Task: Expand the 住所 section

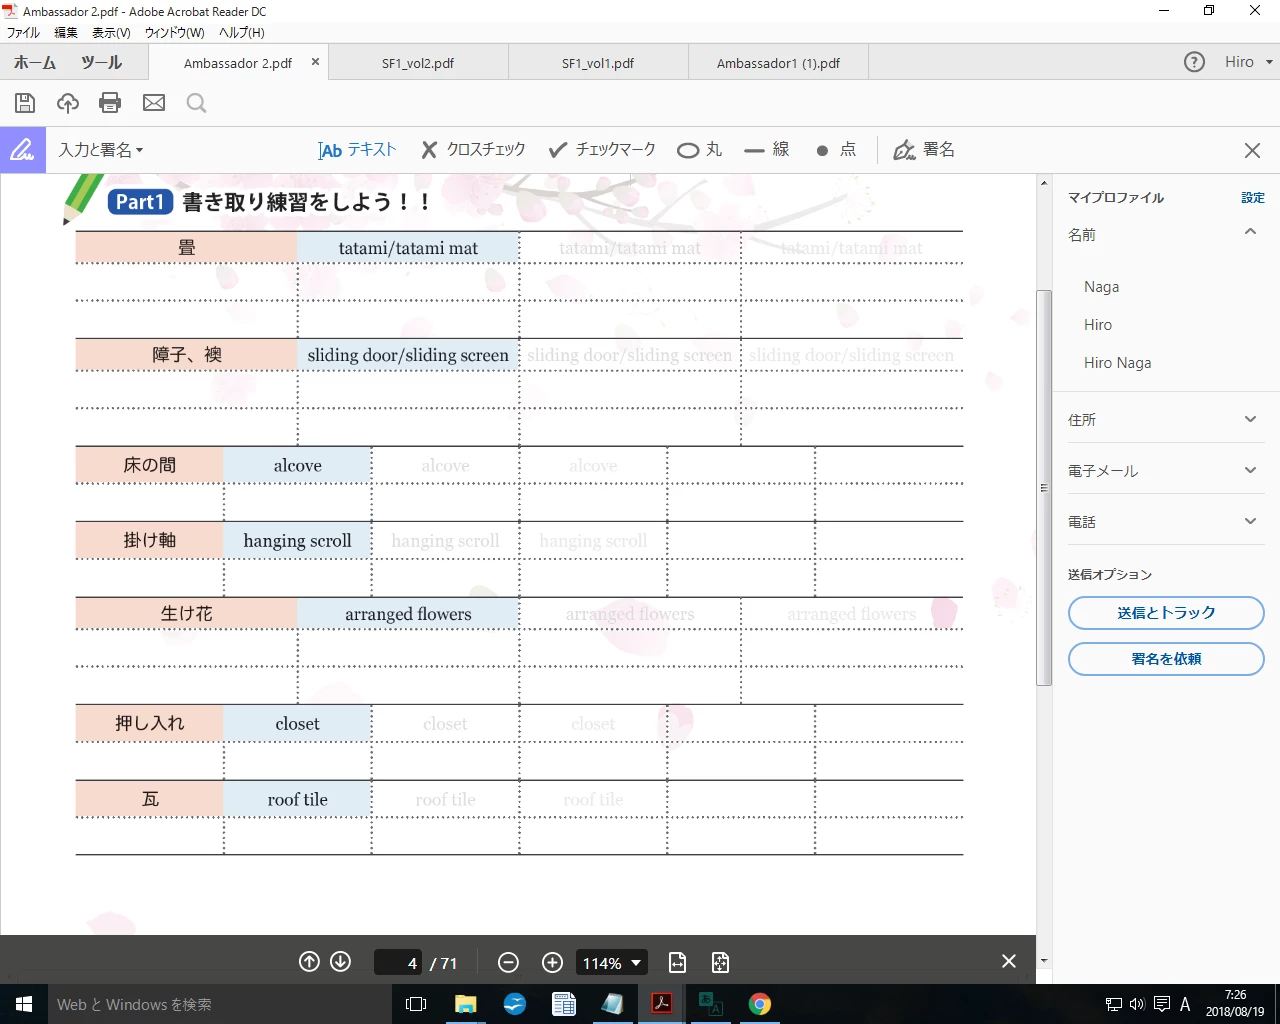Action: (1250, 419)
